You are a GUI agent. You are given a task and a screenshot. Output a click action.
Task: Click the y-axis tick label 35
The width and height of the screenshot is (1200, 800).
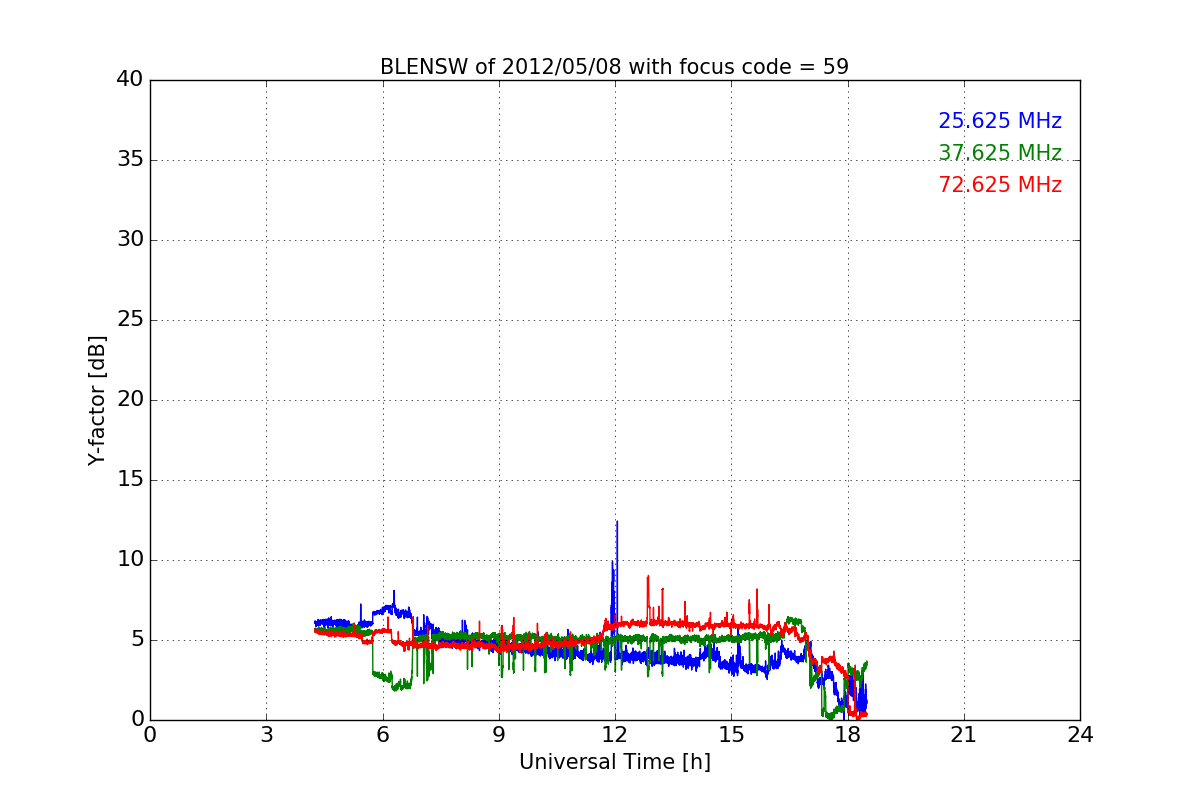(x=130, y=160)
